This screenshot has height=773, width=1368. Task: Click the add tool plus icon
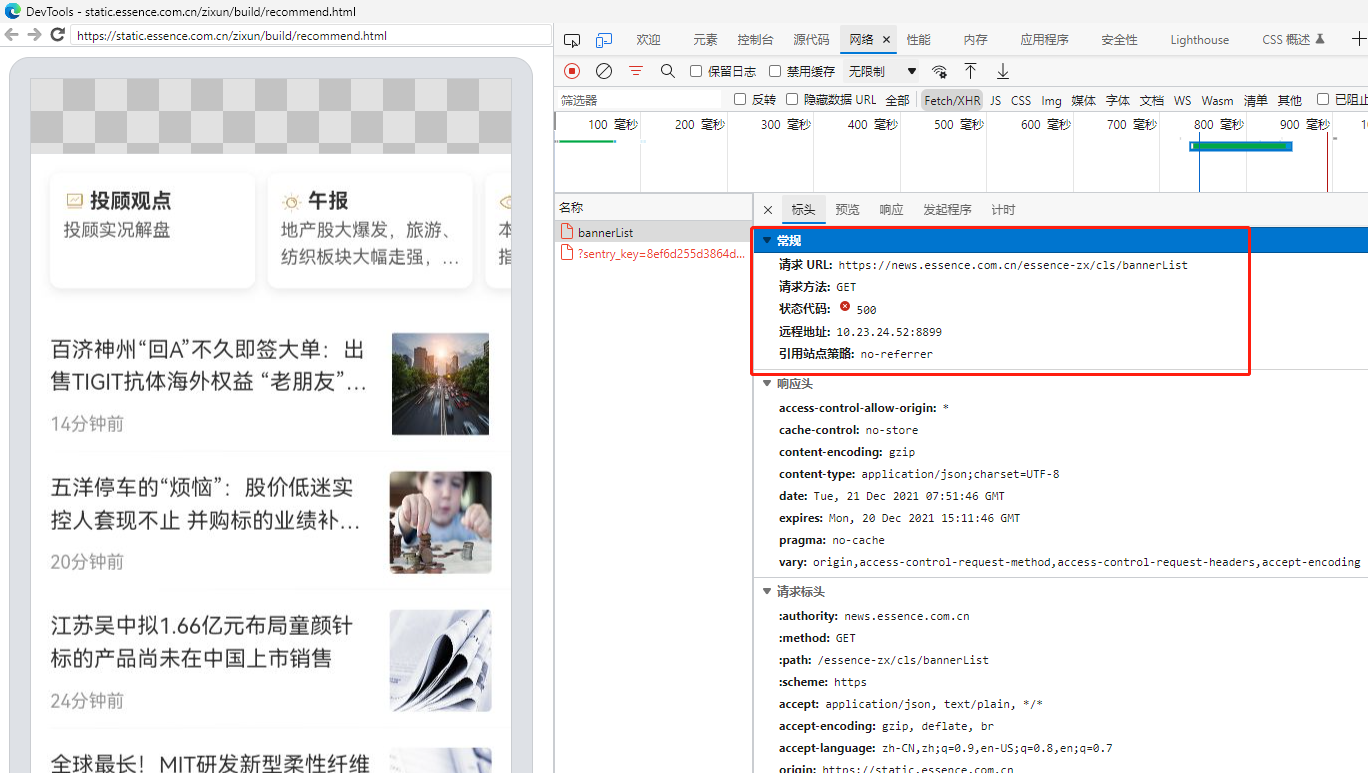1358,40
